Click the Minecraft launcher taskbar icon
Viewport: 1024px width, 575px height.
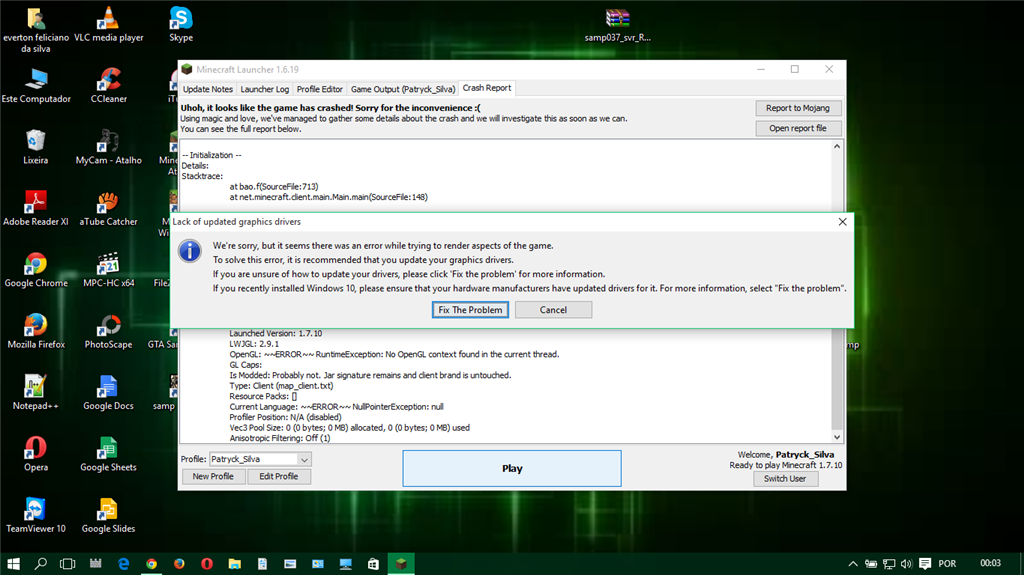[401, 563]
